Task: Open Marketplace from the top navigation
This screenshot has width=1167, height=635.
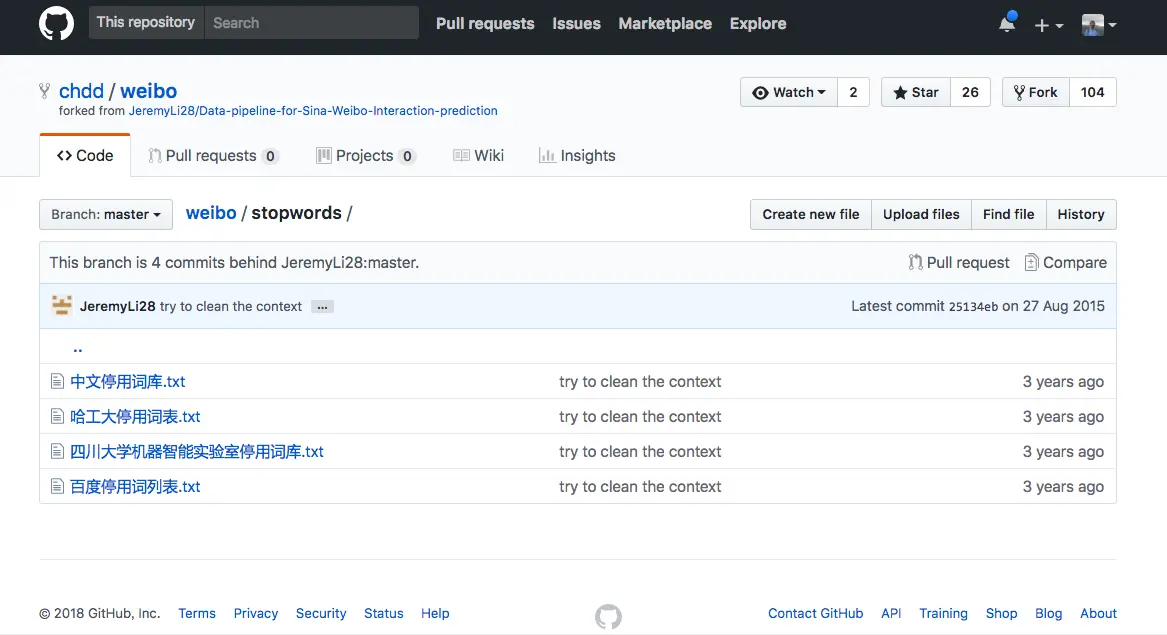Action: tap(665, 24)
